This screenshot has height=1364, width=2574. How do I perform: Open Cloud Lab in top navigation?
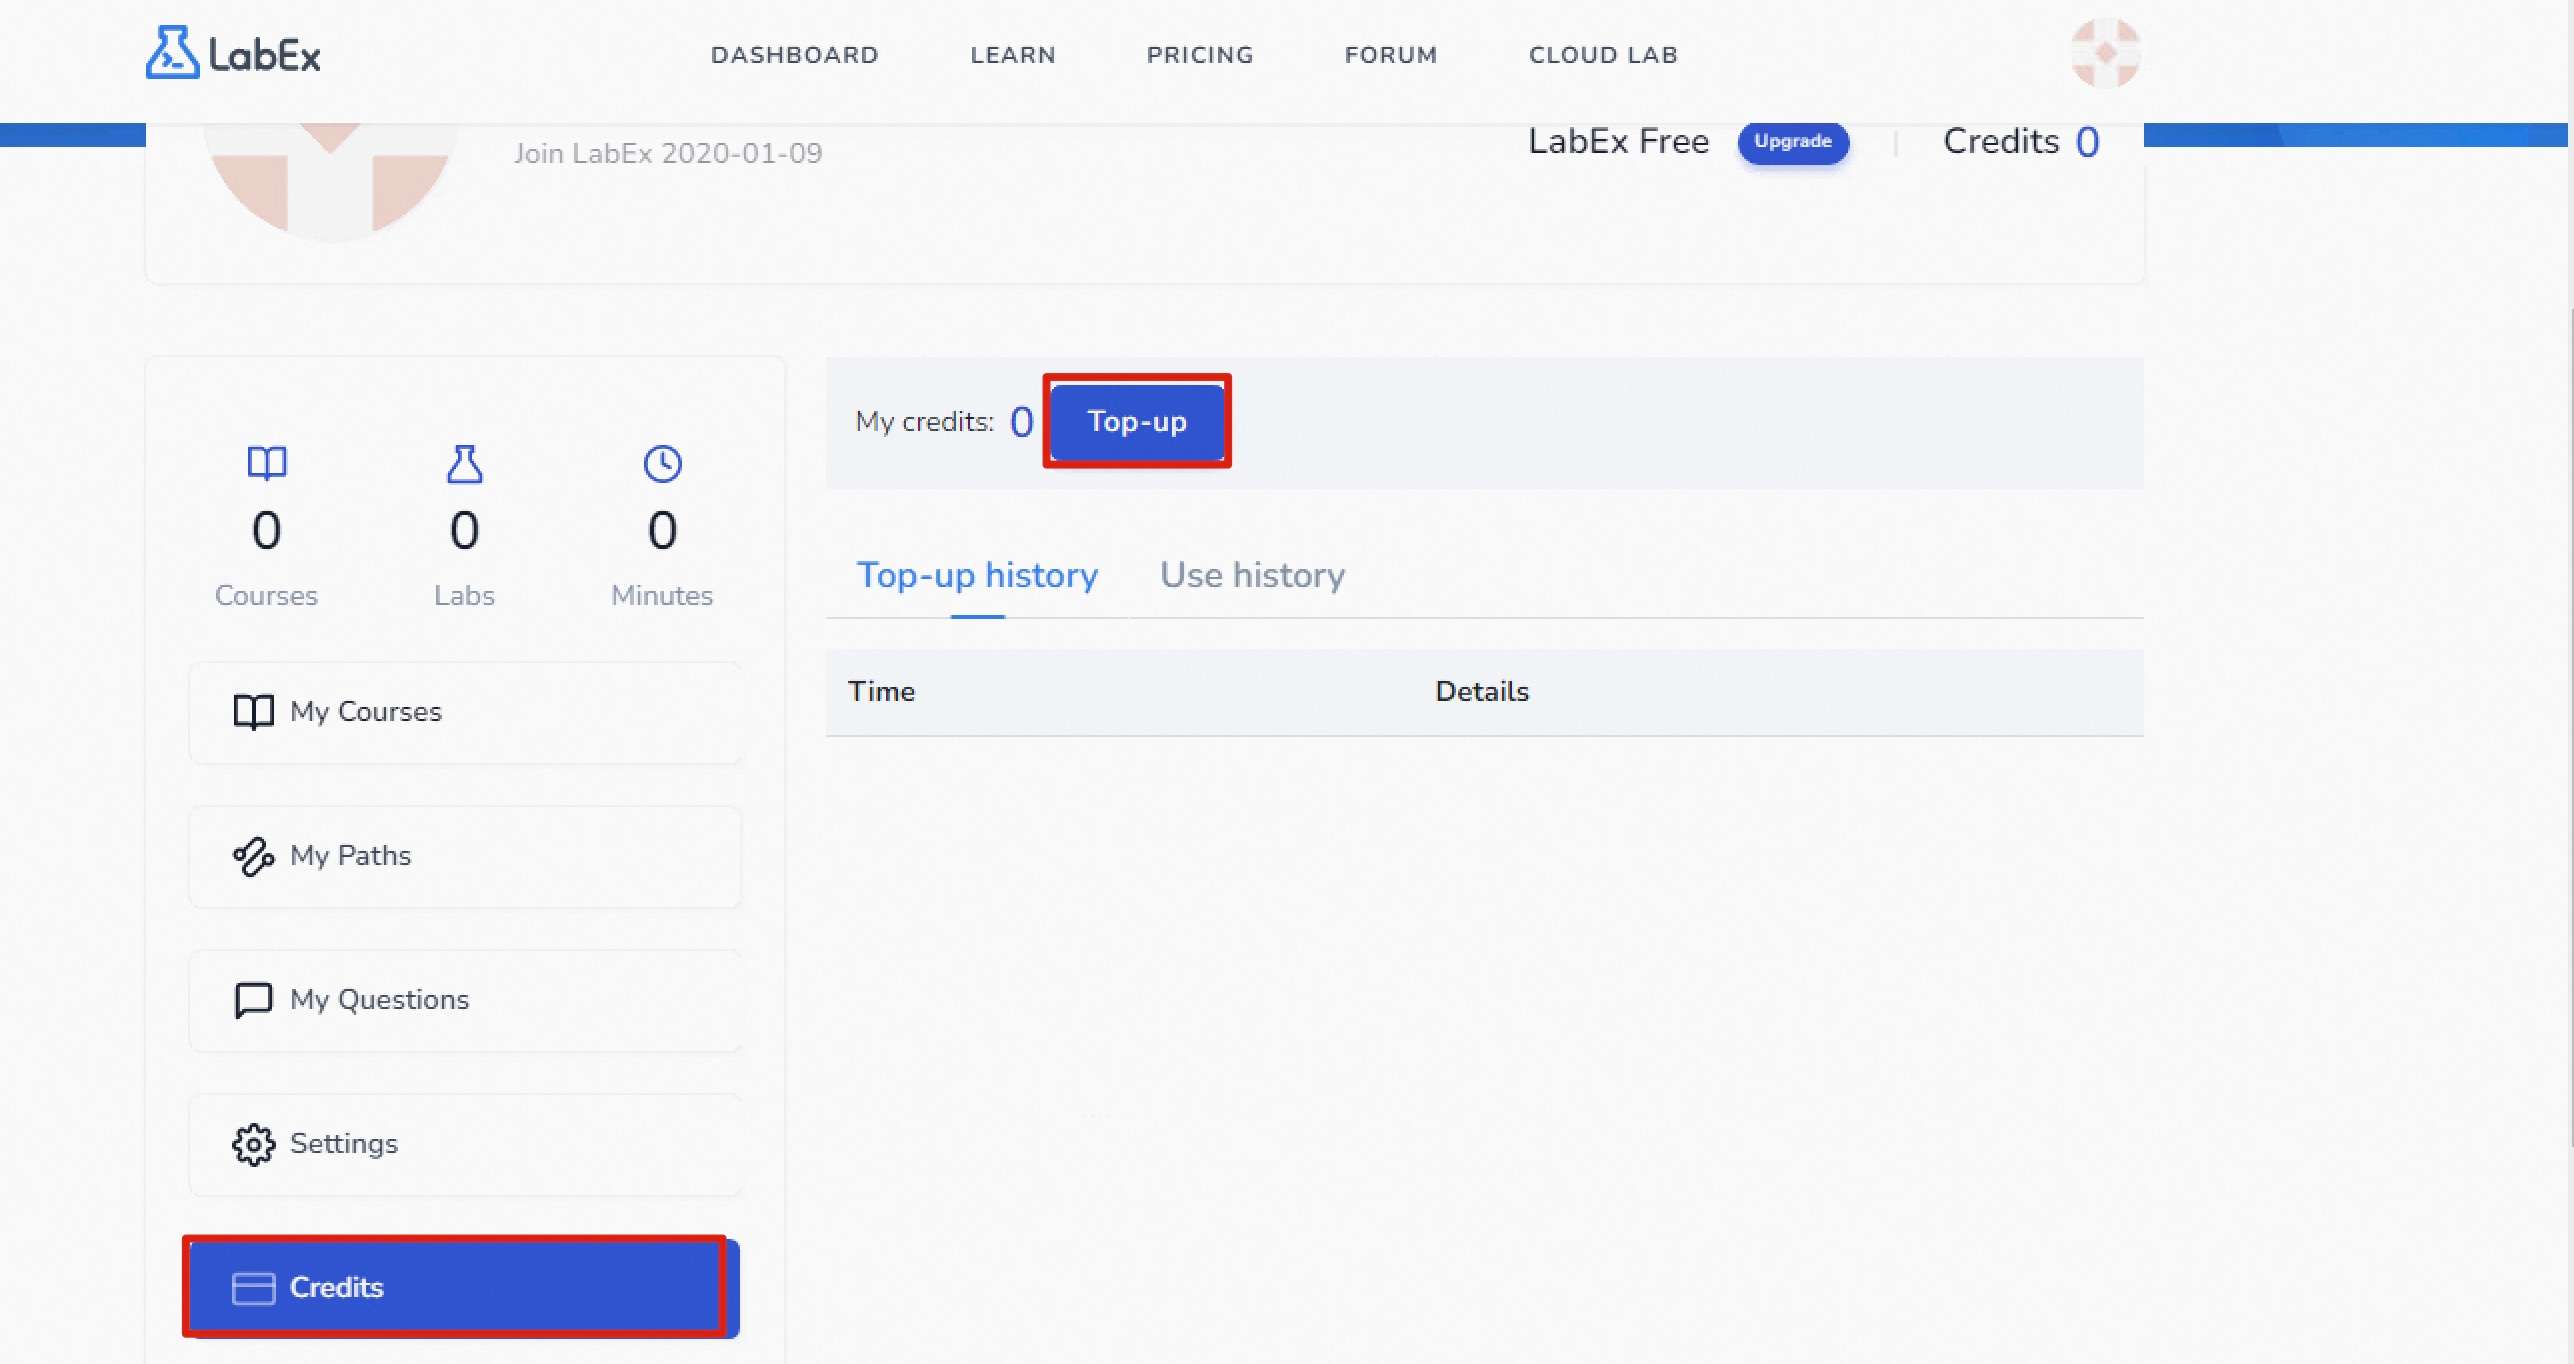tap(1602, 55)
